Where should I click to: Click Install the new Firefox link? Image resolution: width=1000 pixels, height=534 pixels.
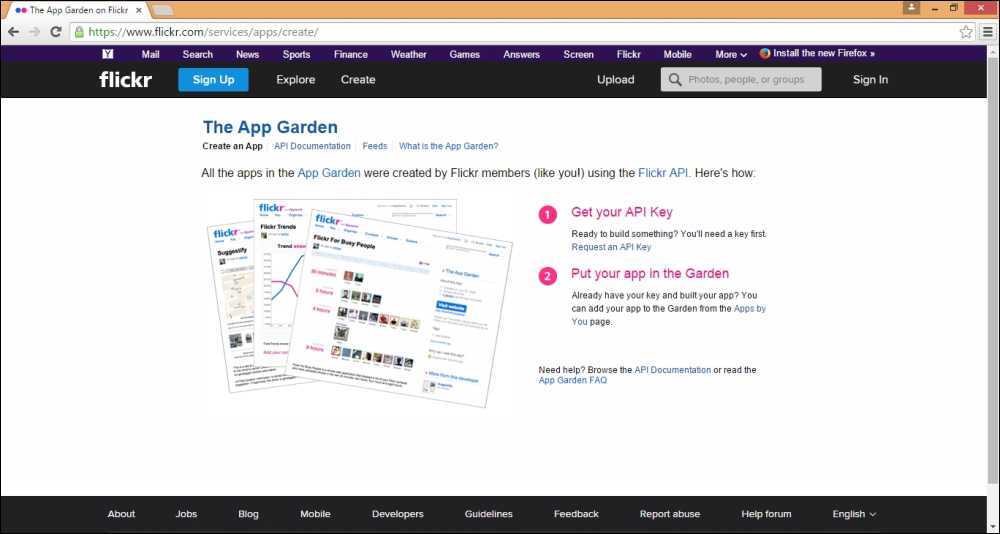(x=824, y=54)
